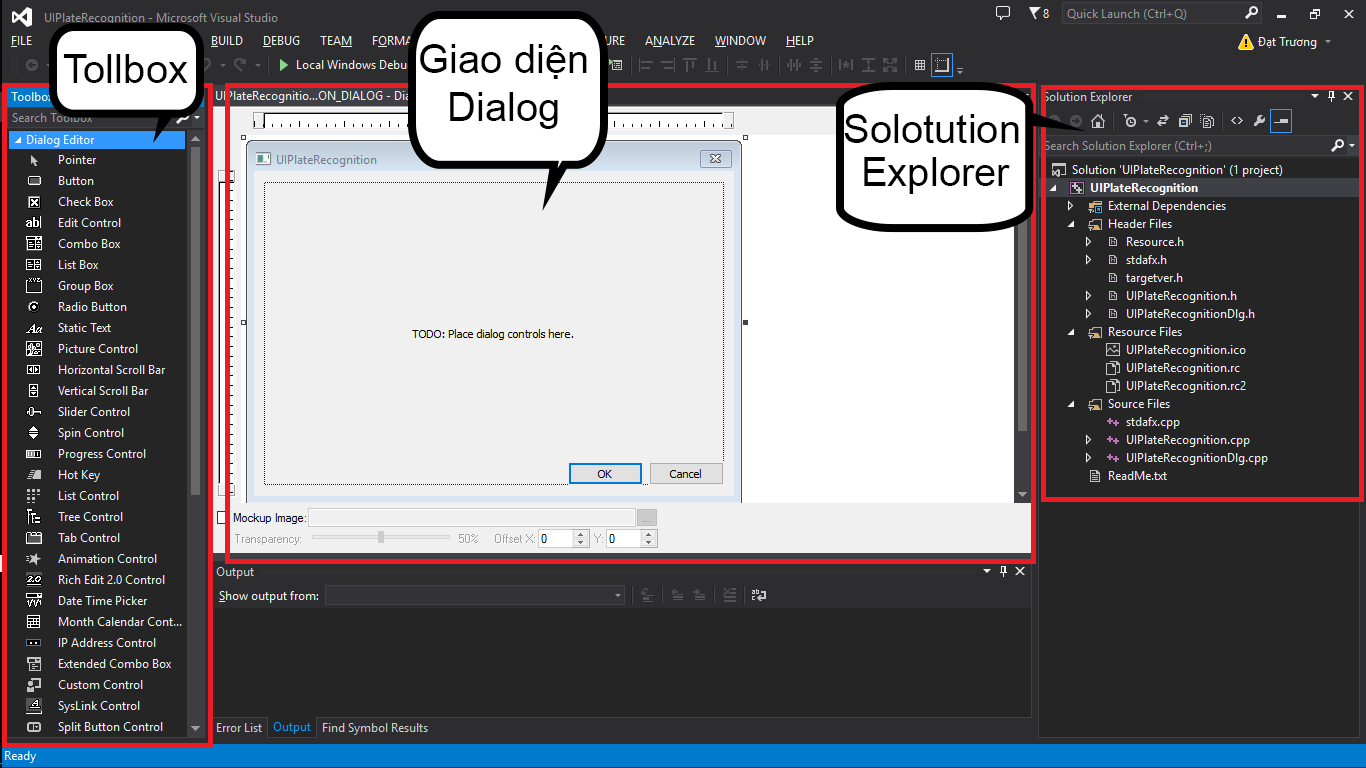The height and width of the screenshot is (768, 1366).
Task: Start Local Windows Debugger
Action: [x=343, y=65]
